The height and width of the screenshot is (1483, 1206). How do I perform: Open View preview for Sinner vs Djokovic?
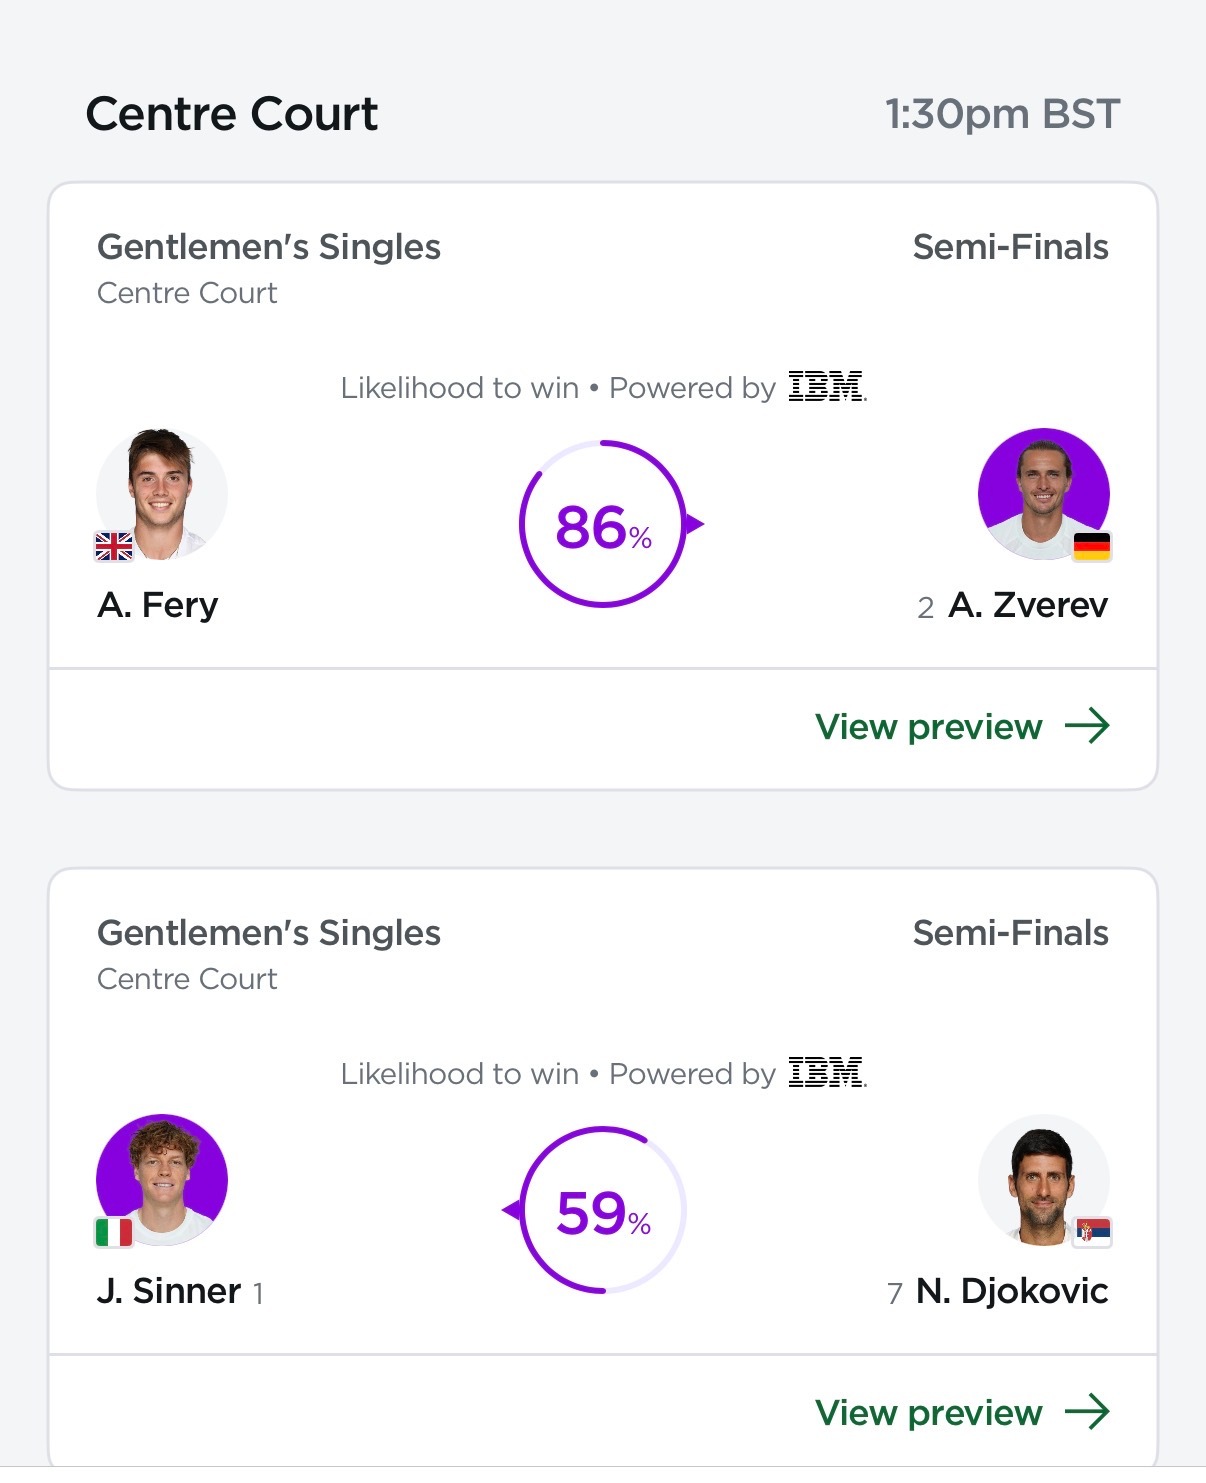pyautogui.click(x=962, y=1412)
